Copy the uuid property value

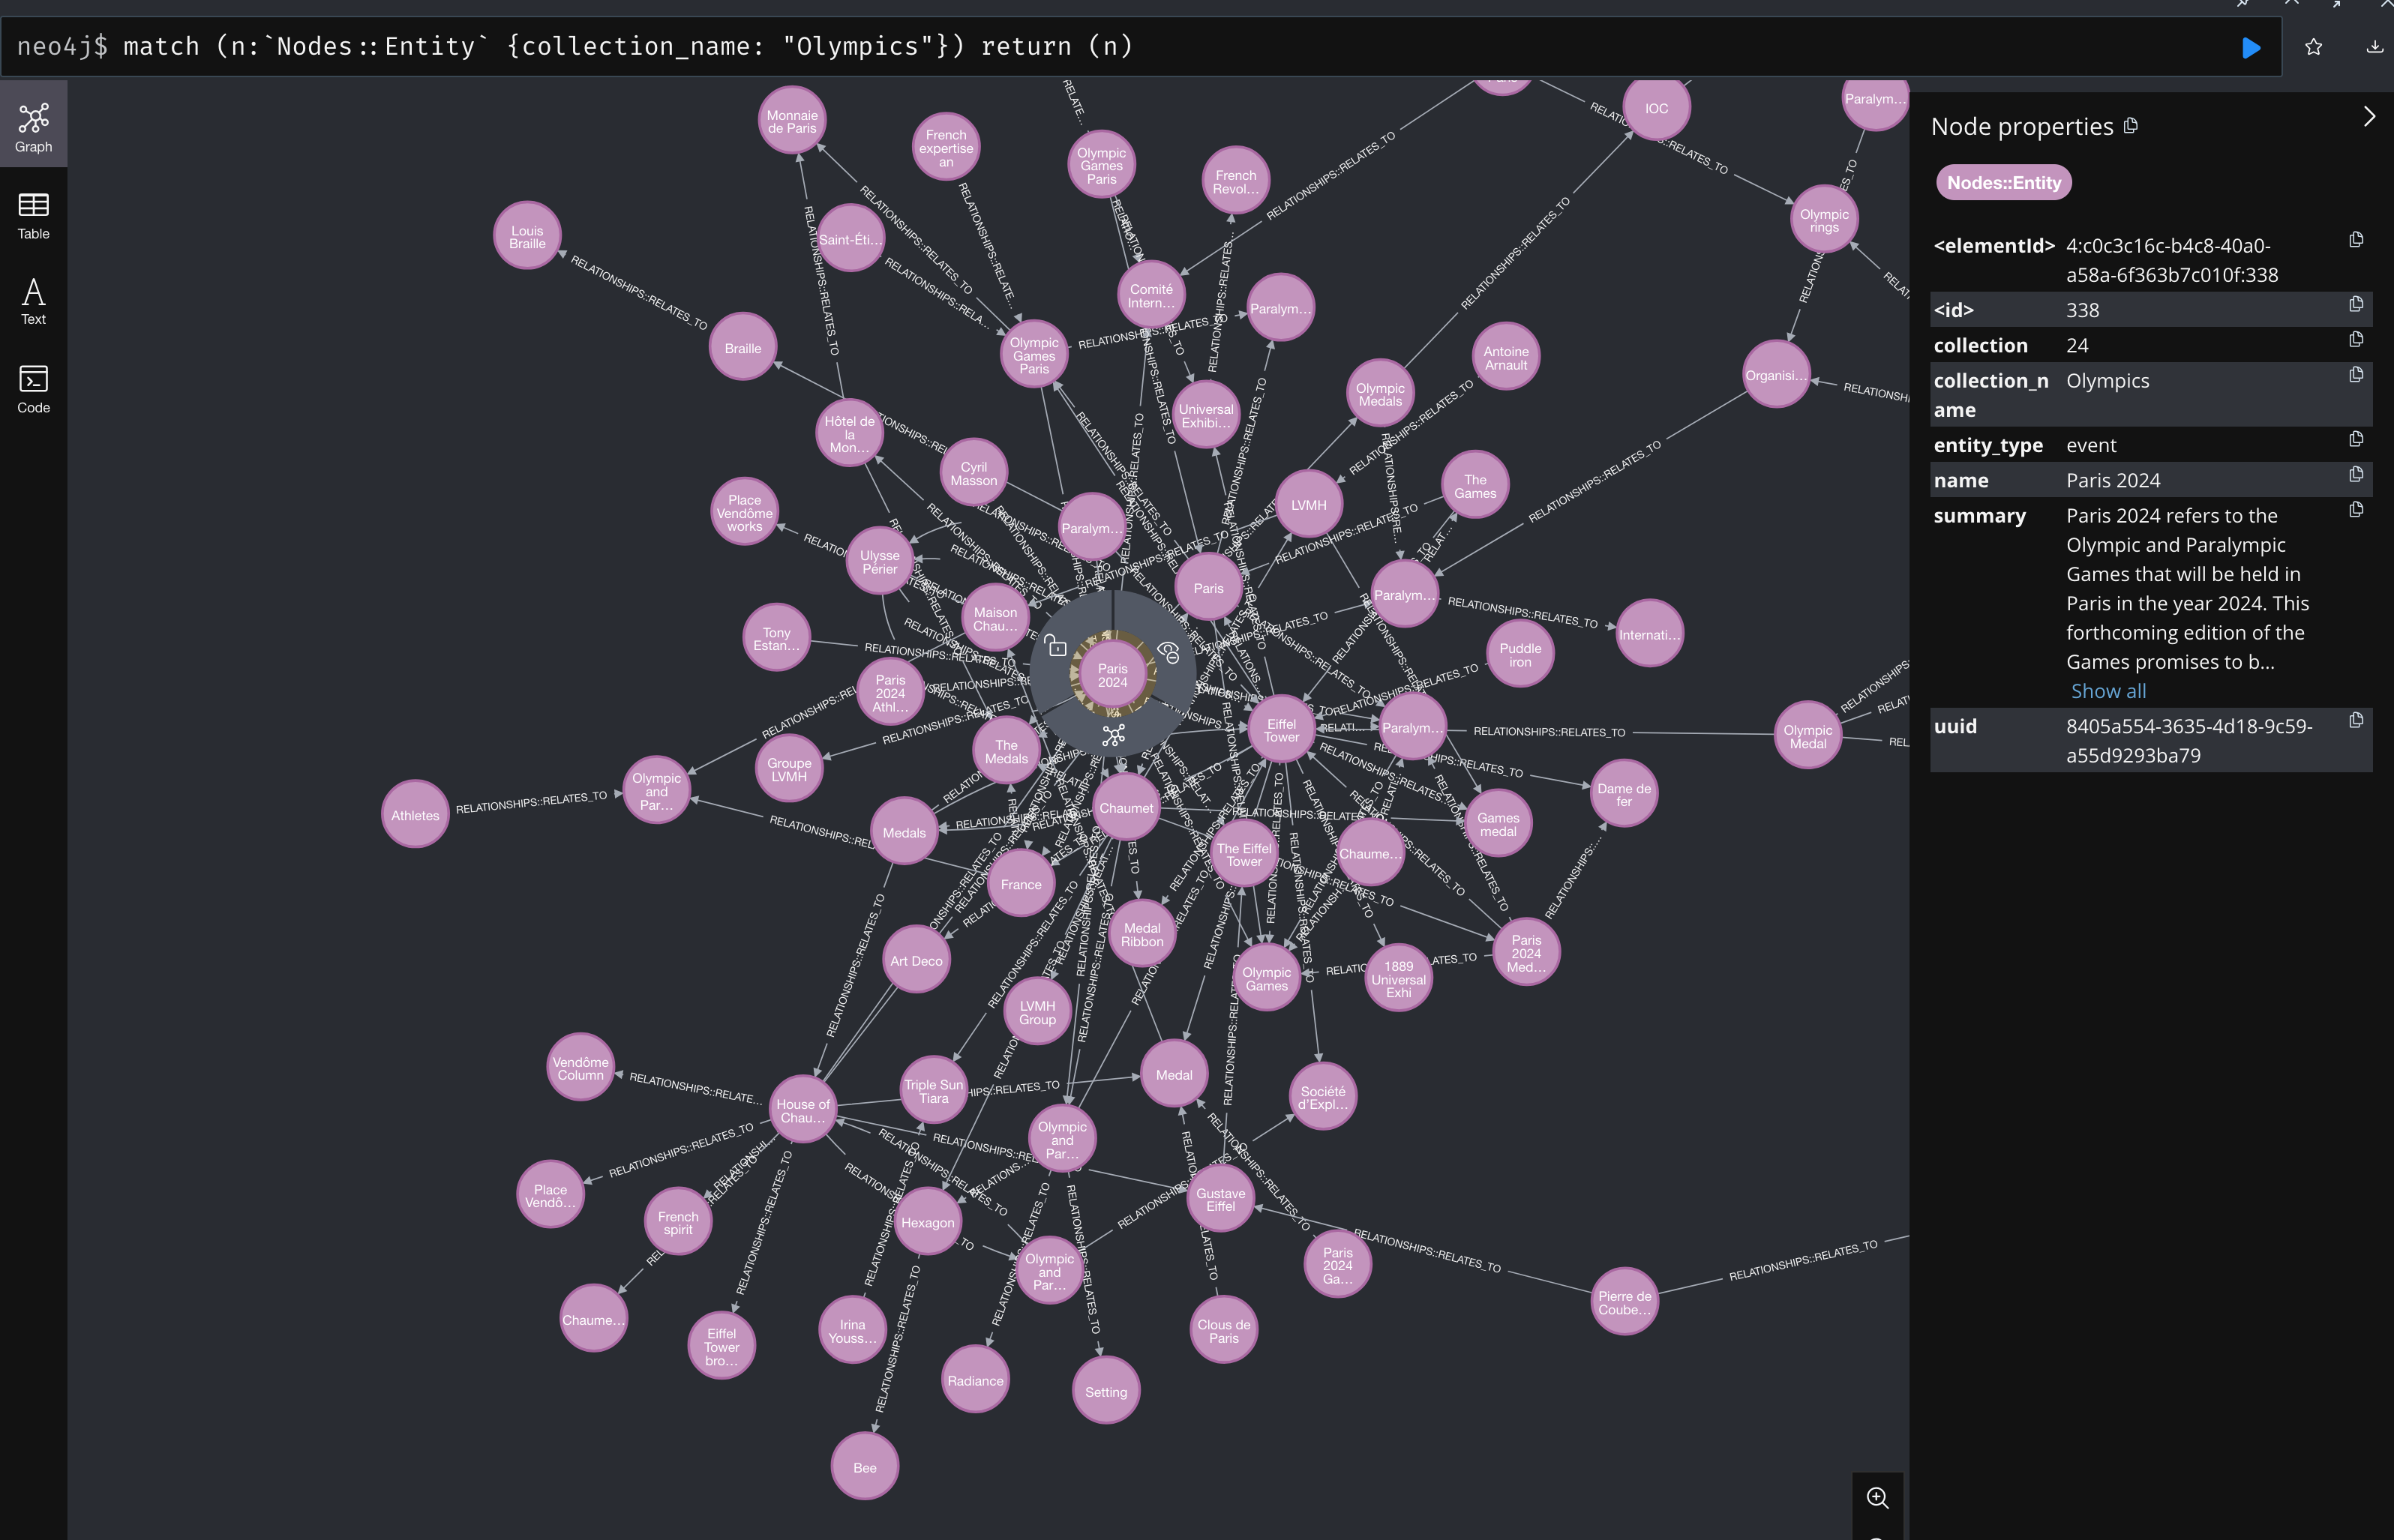point(2356,721)
